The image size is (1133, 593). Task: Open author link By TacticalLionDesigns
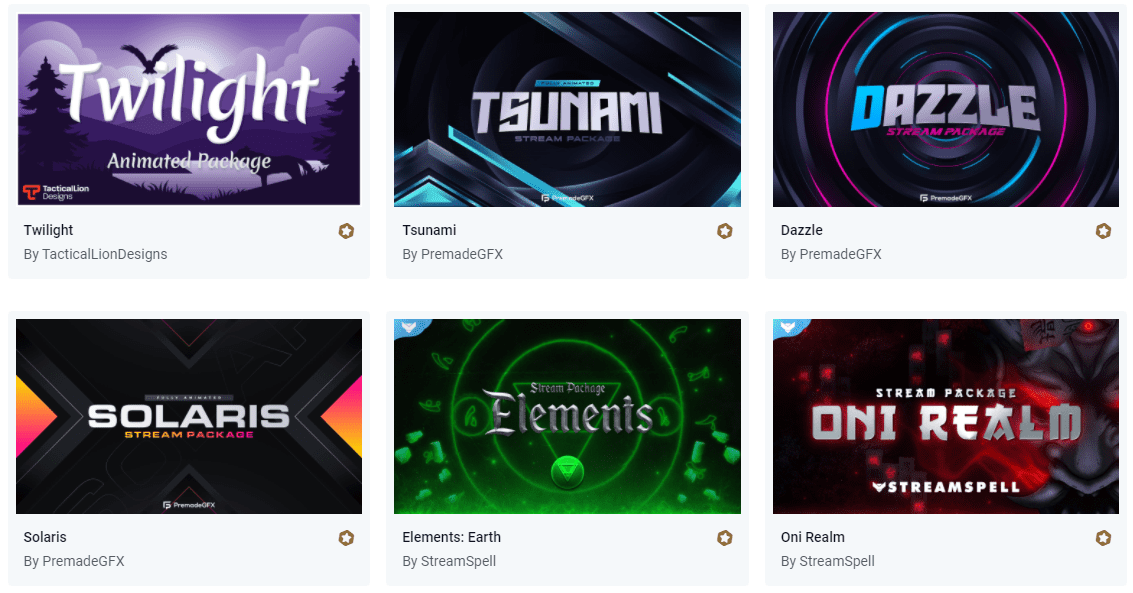click(x=95, y=254)
